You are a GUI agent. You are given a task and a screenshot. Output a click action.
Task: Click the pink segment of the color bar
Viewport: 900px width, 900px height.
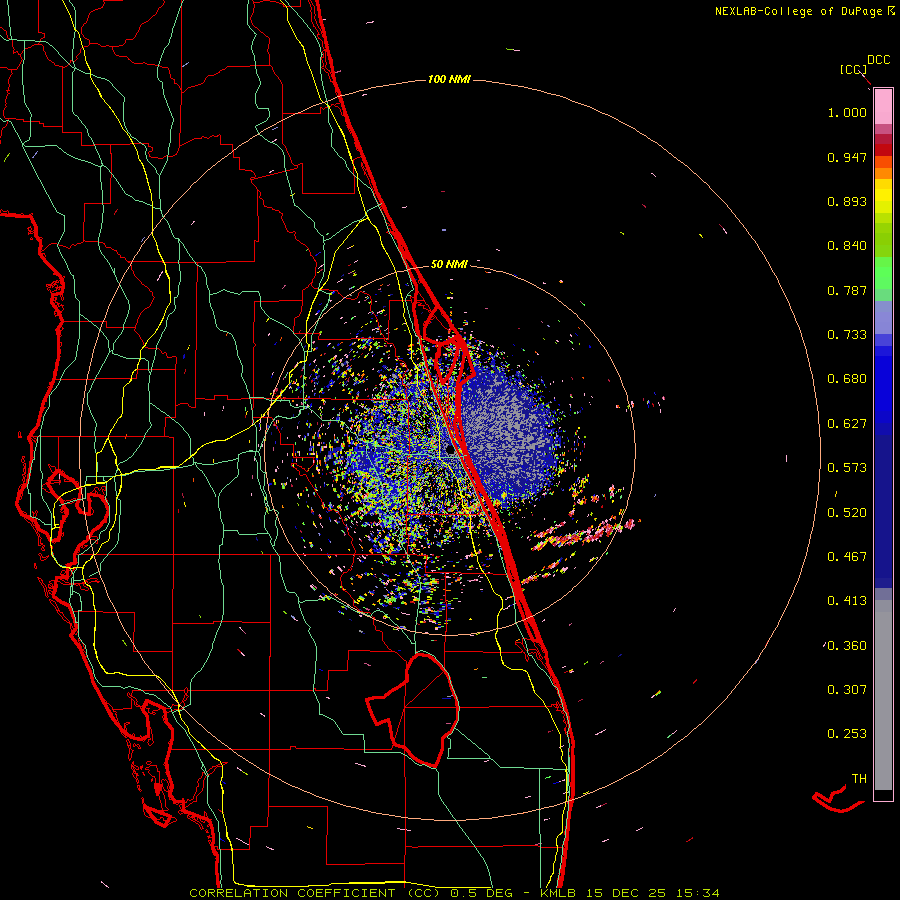point(883,107)
